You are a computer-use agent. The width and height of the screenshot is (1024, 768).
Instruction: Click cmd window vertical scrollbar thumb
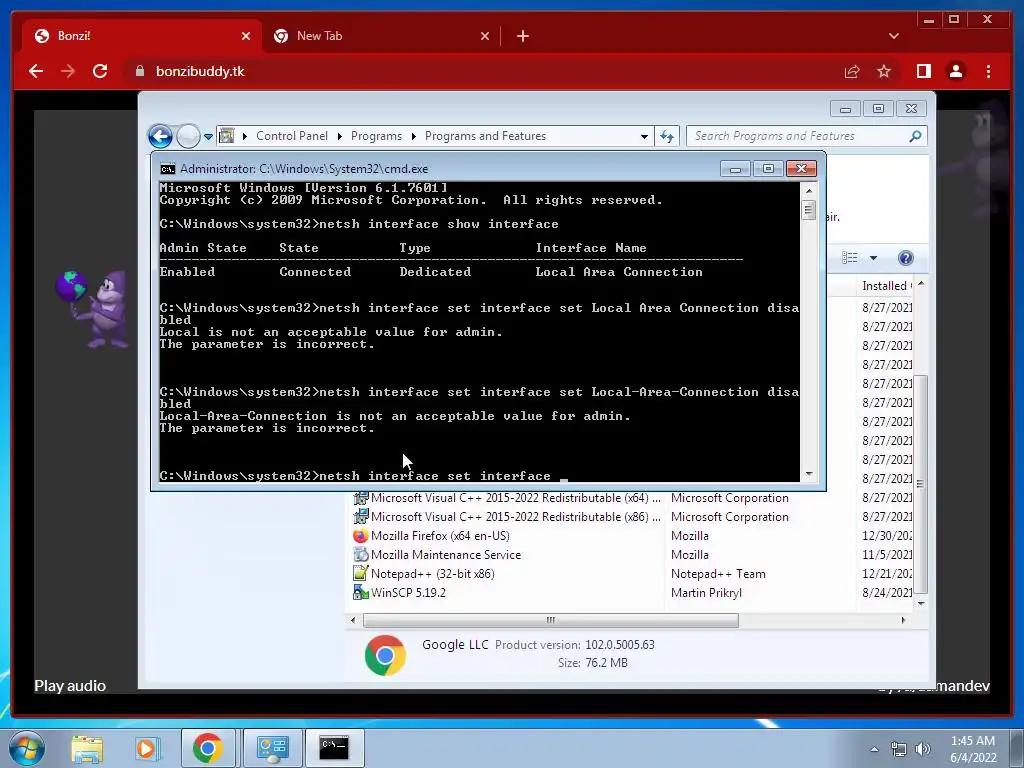[x=808, y=210]
